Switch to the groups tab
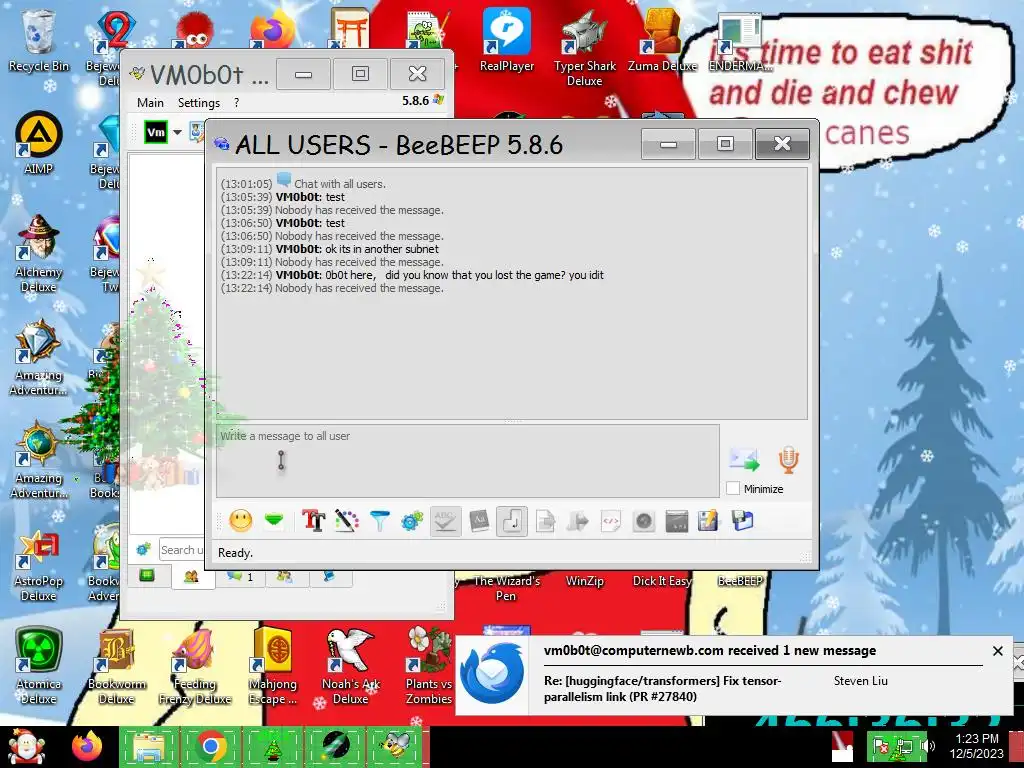The image size is (1024, 768). [x=284, y=577]
